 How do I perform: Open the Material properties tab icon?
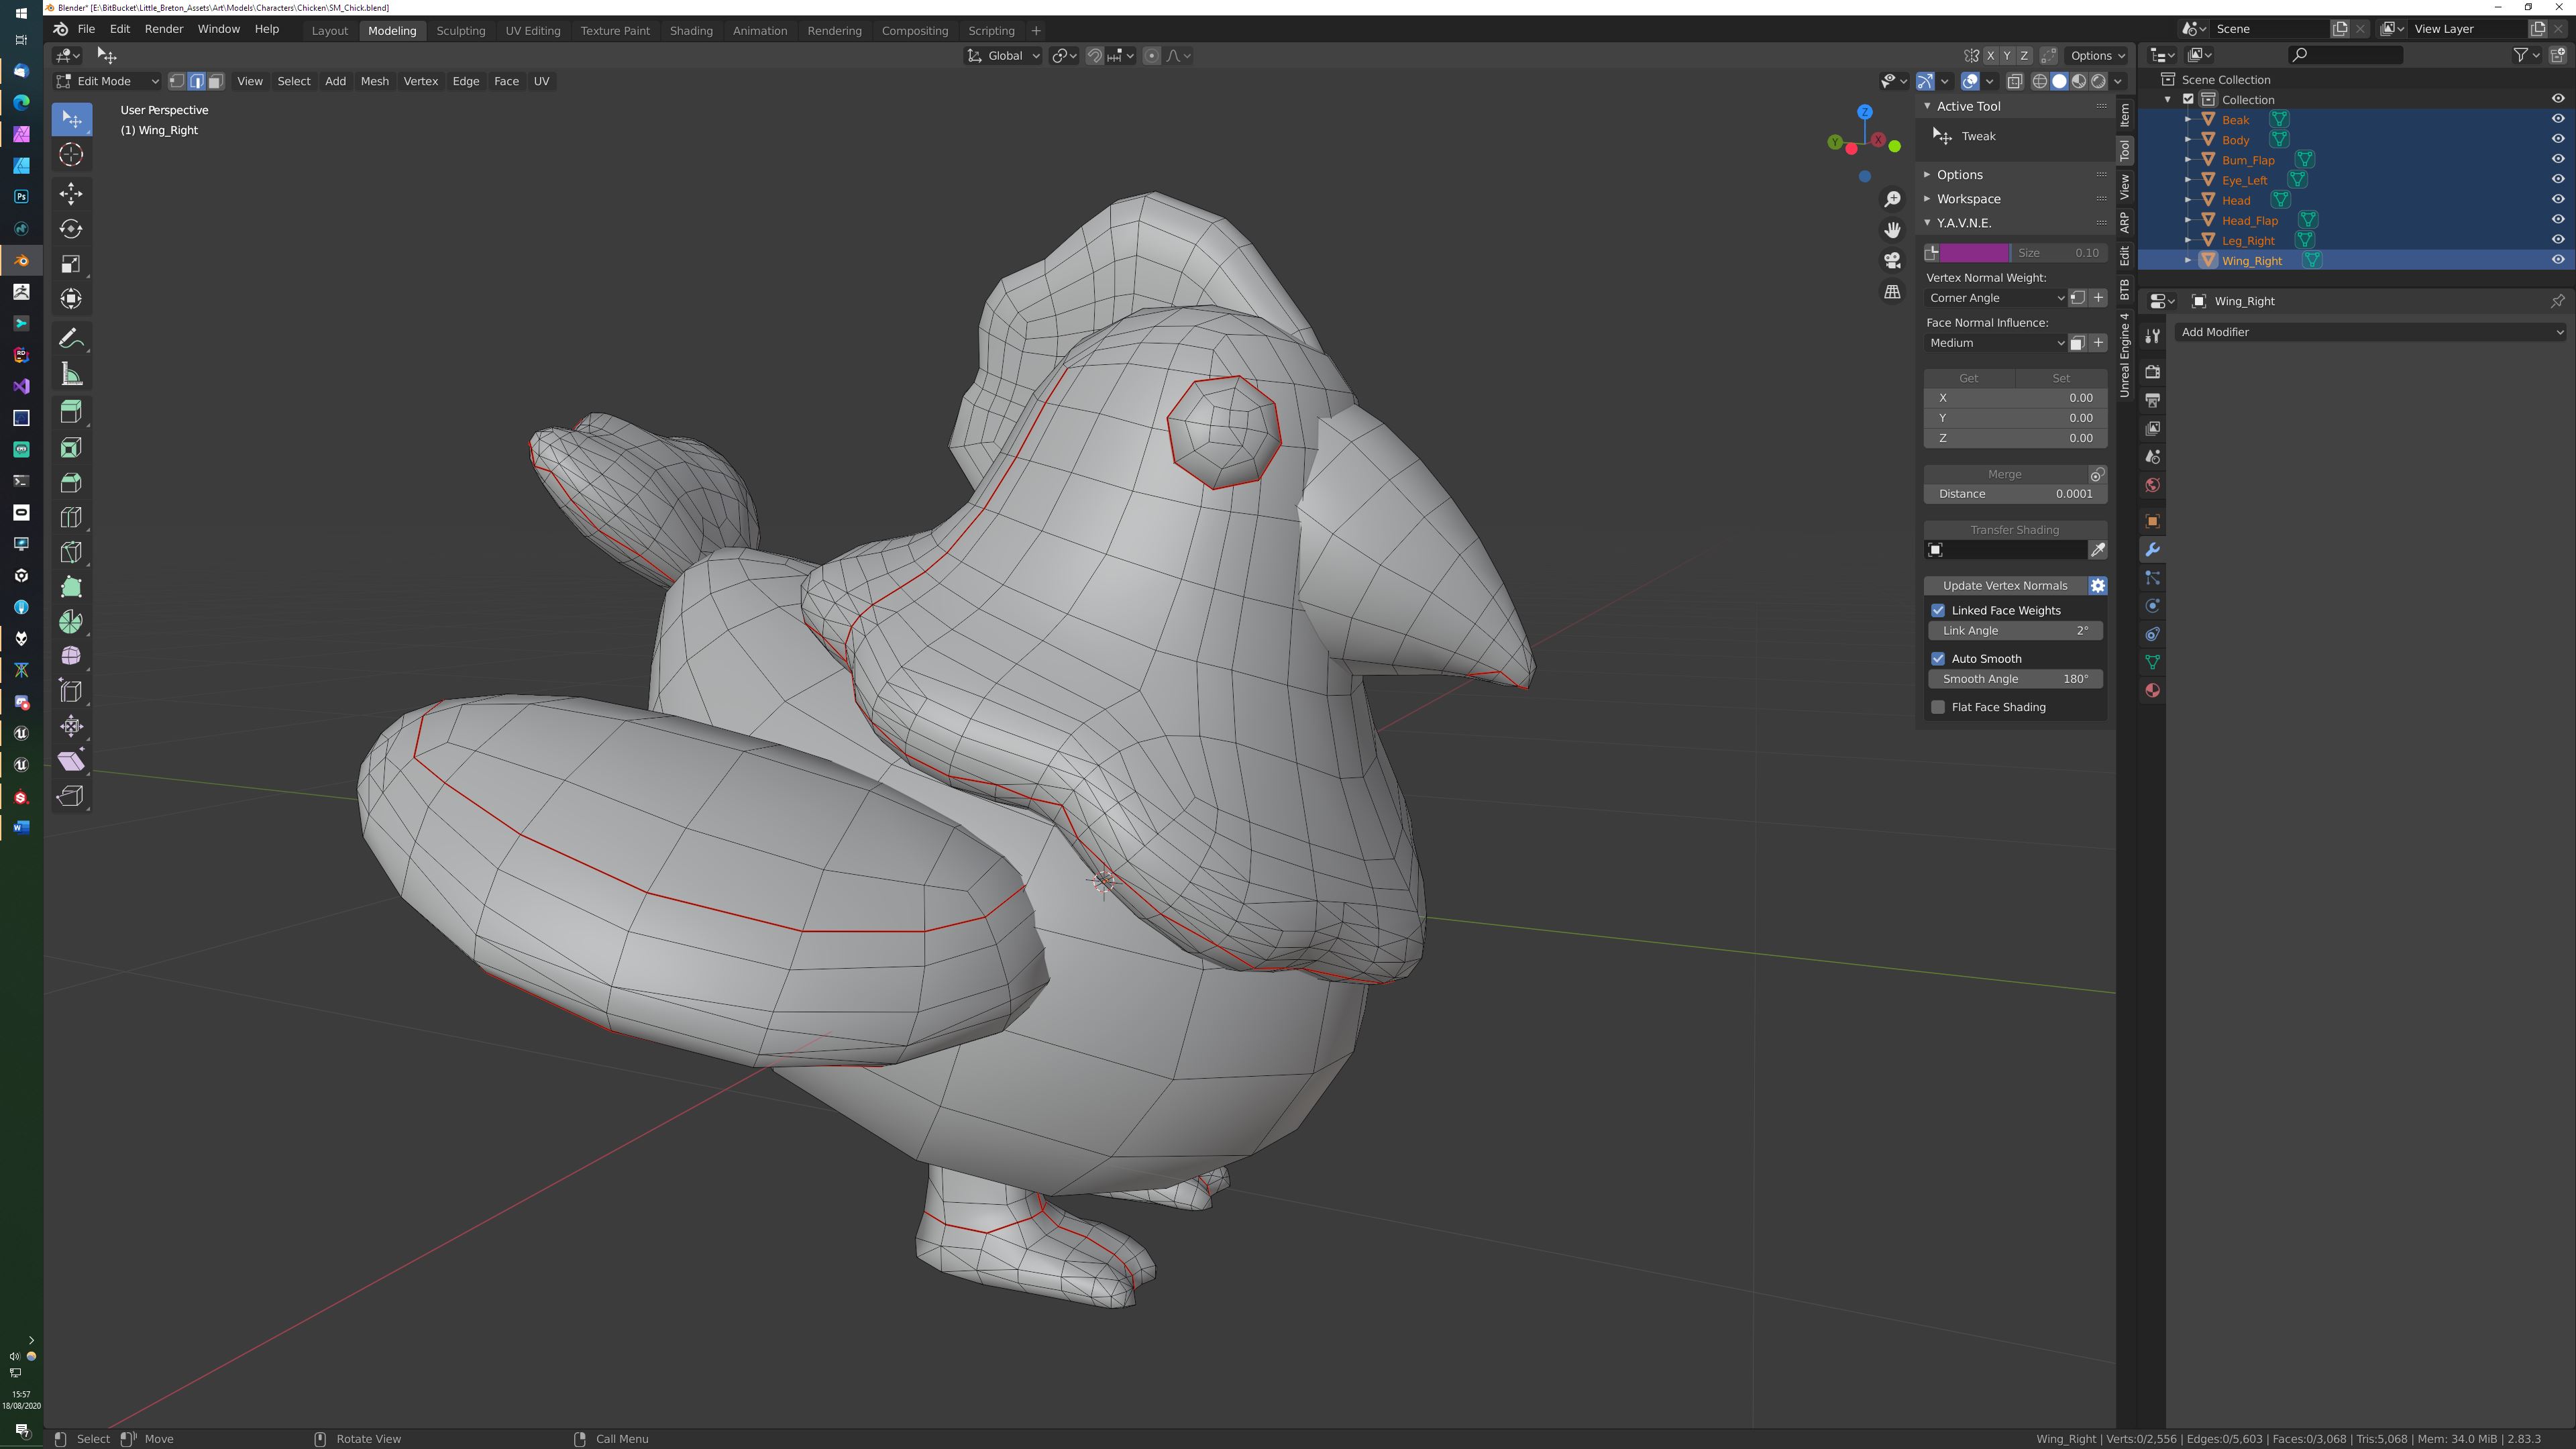pyautogui.click(x=2153, y=691)
